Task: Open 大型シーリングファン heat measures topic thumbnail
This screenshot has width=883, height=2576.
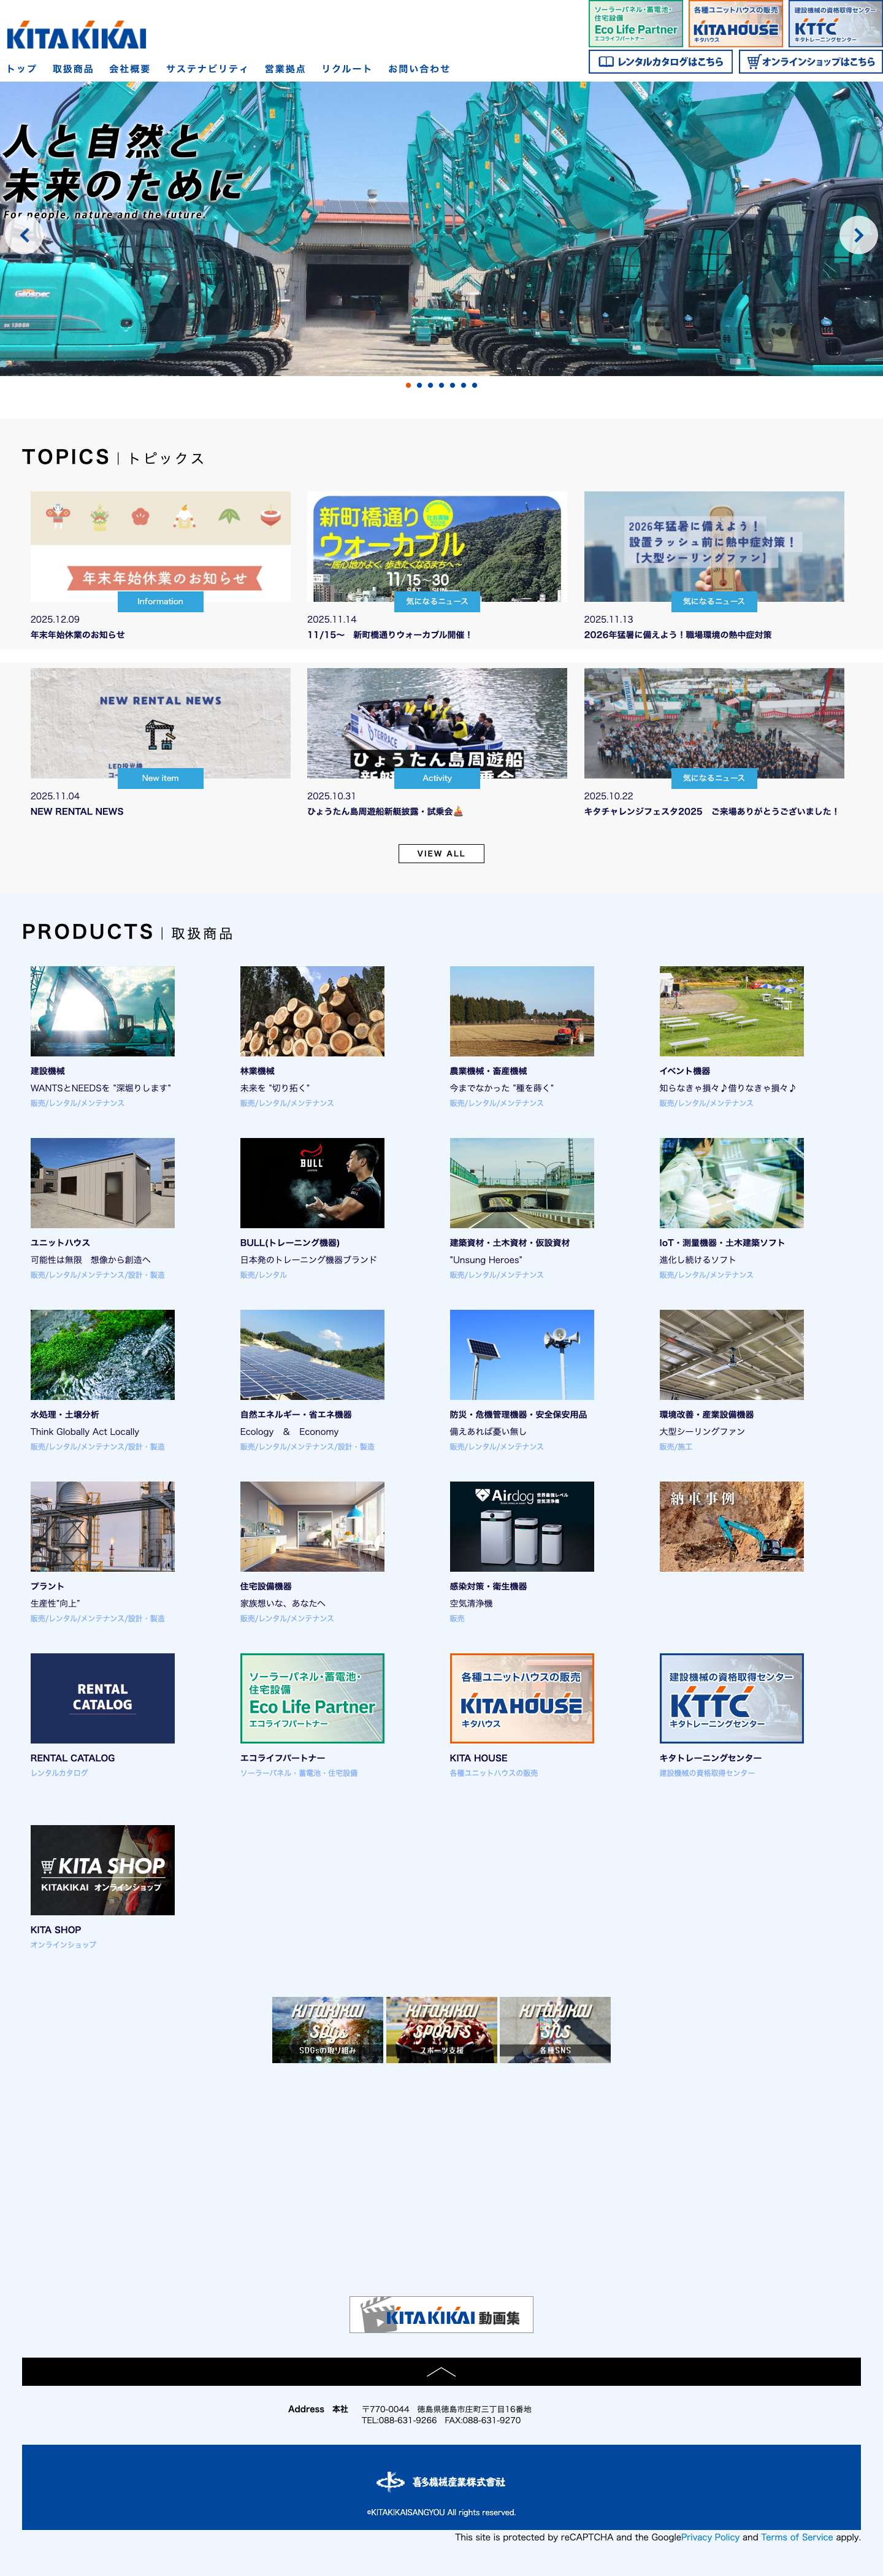Action: 714,546
